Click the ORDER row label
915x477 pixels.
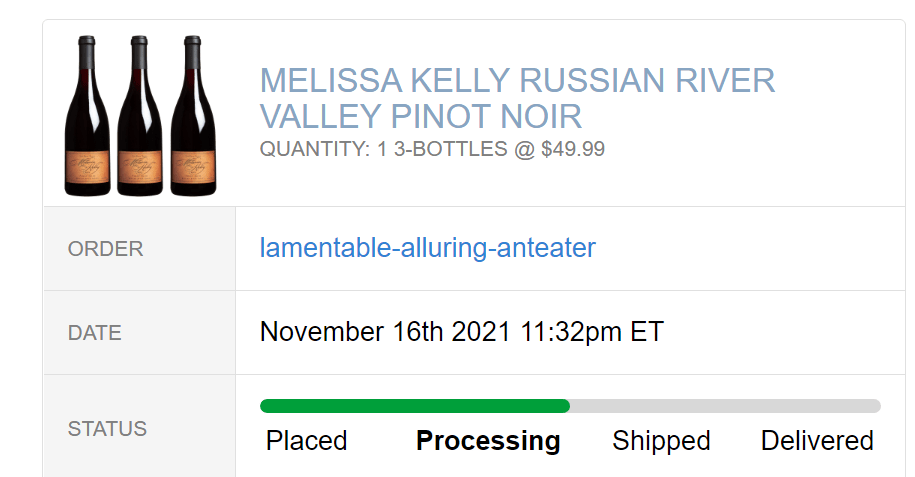coord(105,249)
